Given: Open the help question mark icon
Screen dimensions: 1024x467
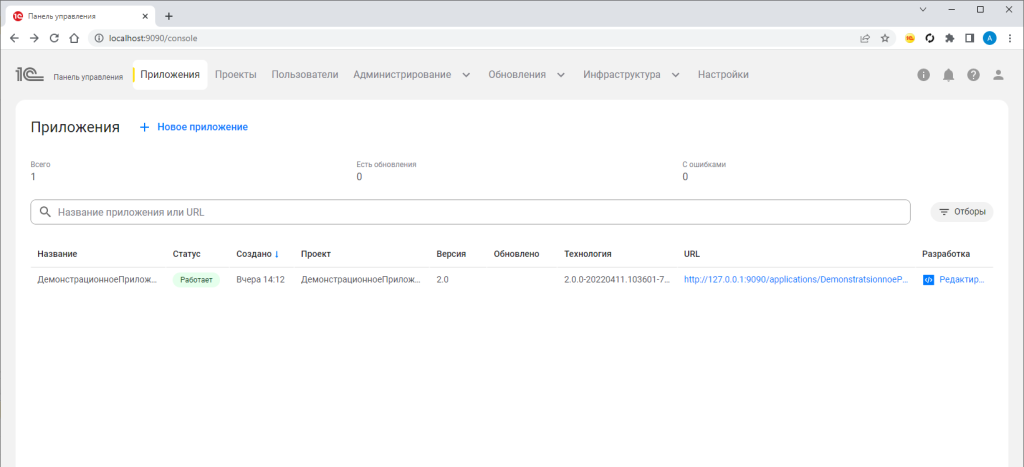Looking at the screenshot, I should pos(973,75).
